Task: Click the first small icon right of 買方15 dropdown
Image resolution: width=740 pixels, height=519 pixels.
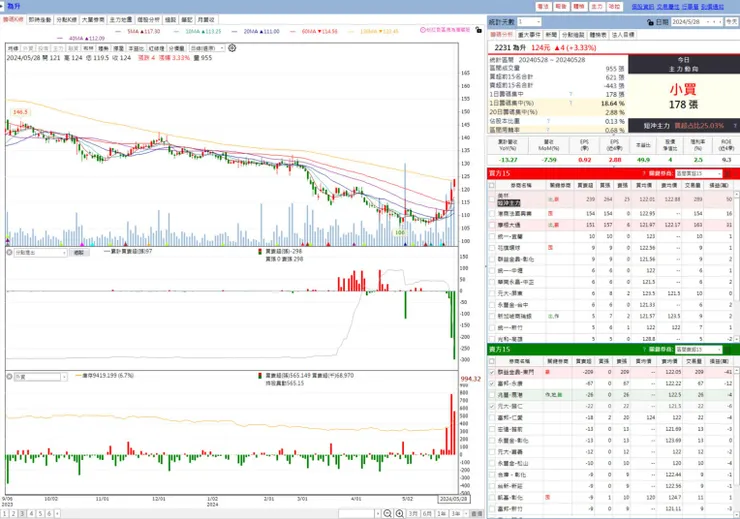Action: point(727,174)
